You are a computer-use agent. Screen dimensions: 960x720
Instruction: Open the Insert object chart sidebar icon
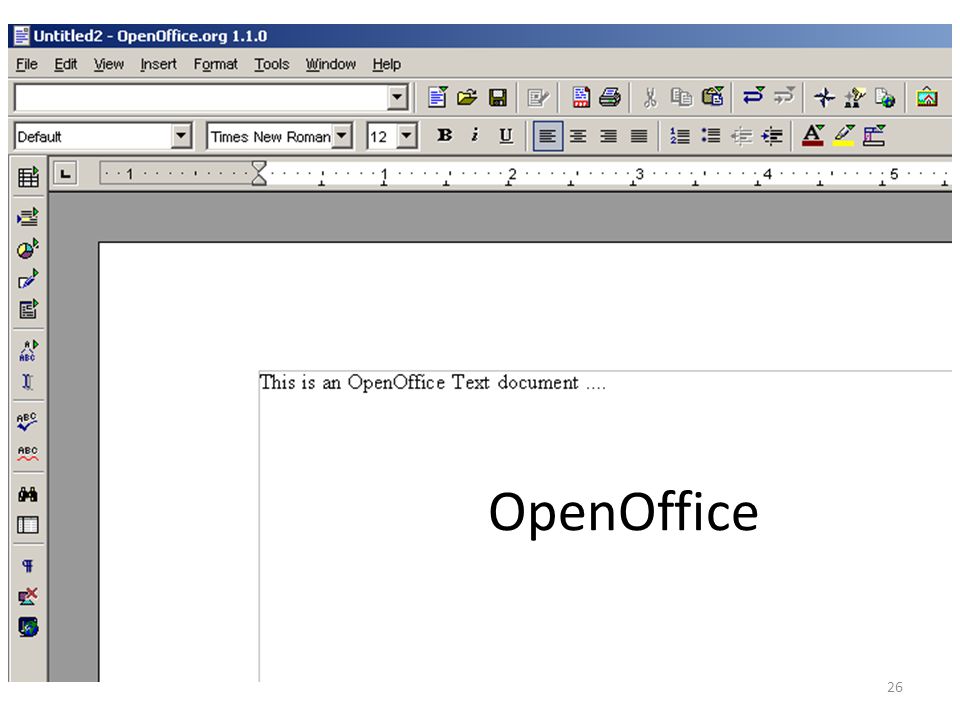click(28, 248)
